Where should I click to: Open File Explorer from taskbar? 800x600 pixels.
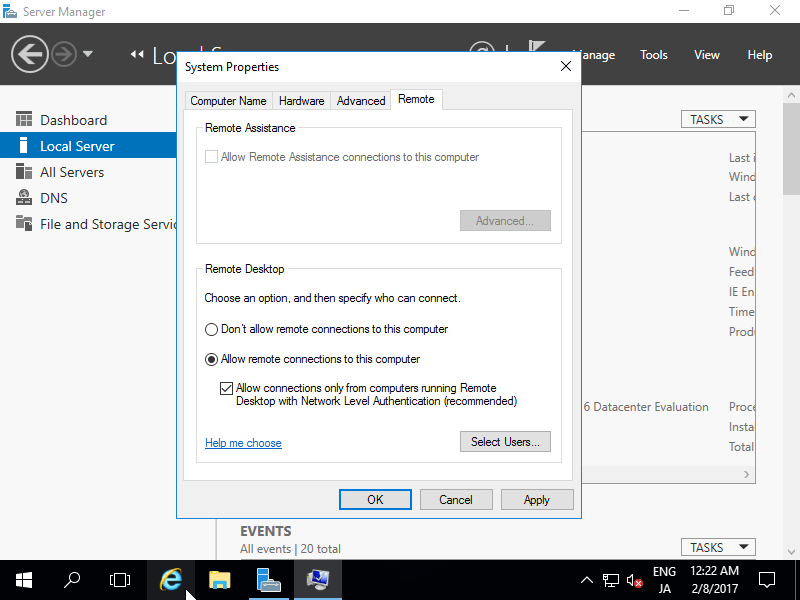(x=220, y=579)
